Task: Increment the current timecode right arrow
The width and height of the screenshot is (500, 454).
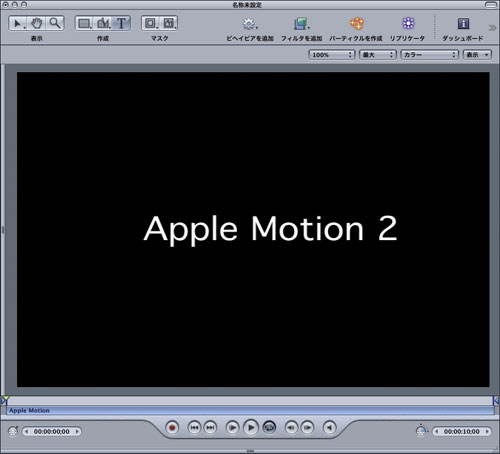Action: (x=77, y=432)
